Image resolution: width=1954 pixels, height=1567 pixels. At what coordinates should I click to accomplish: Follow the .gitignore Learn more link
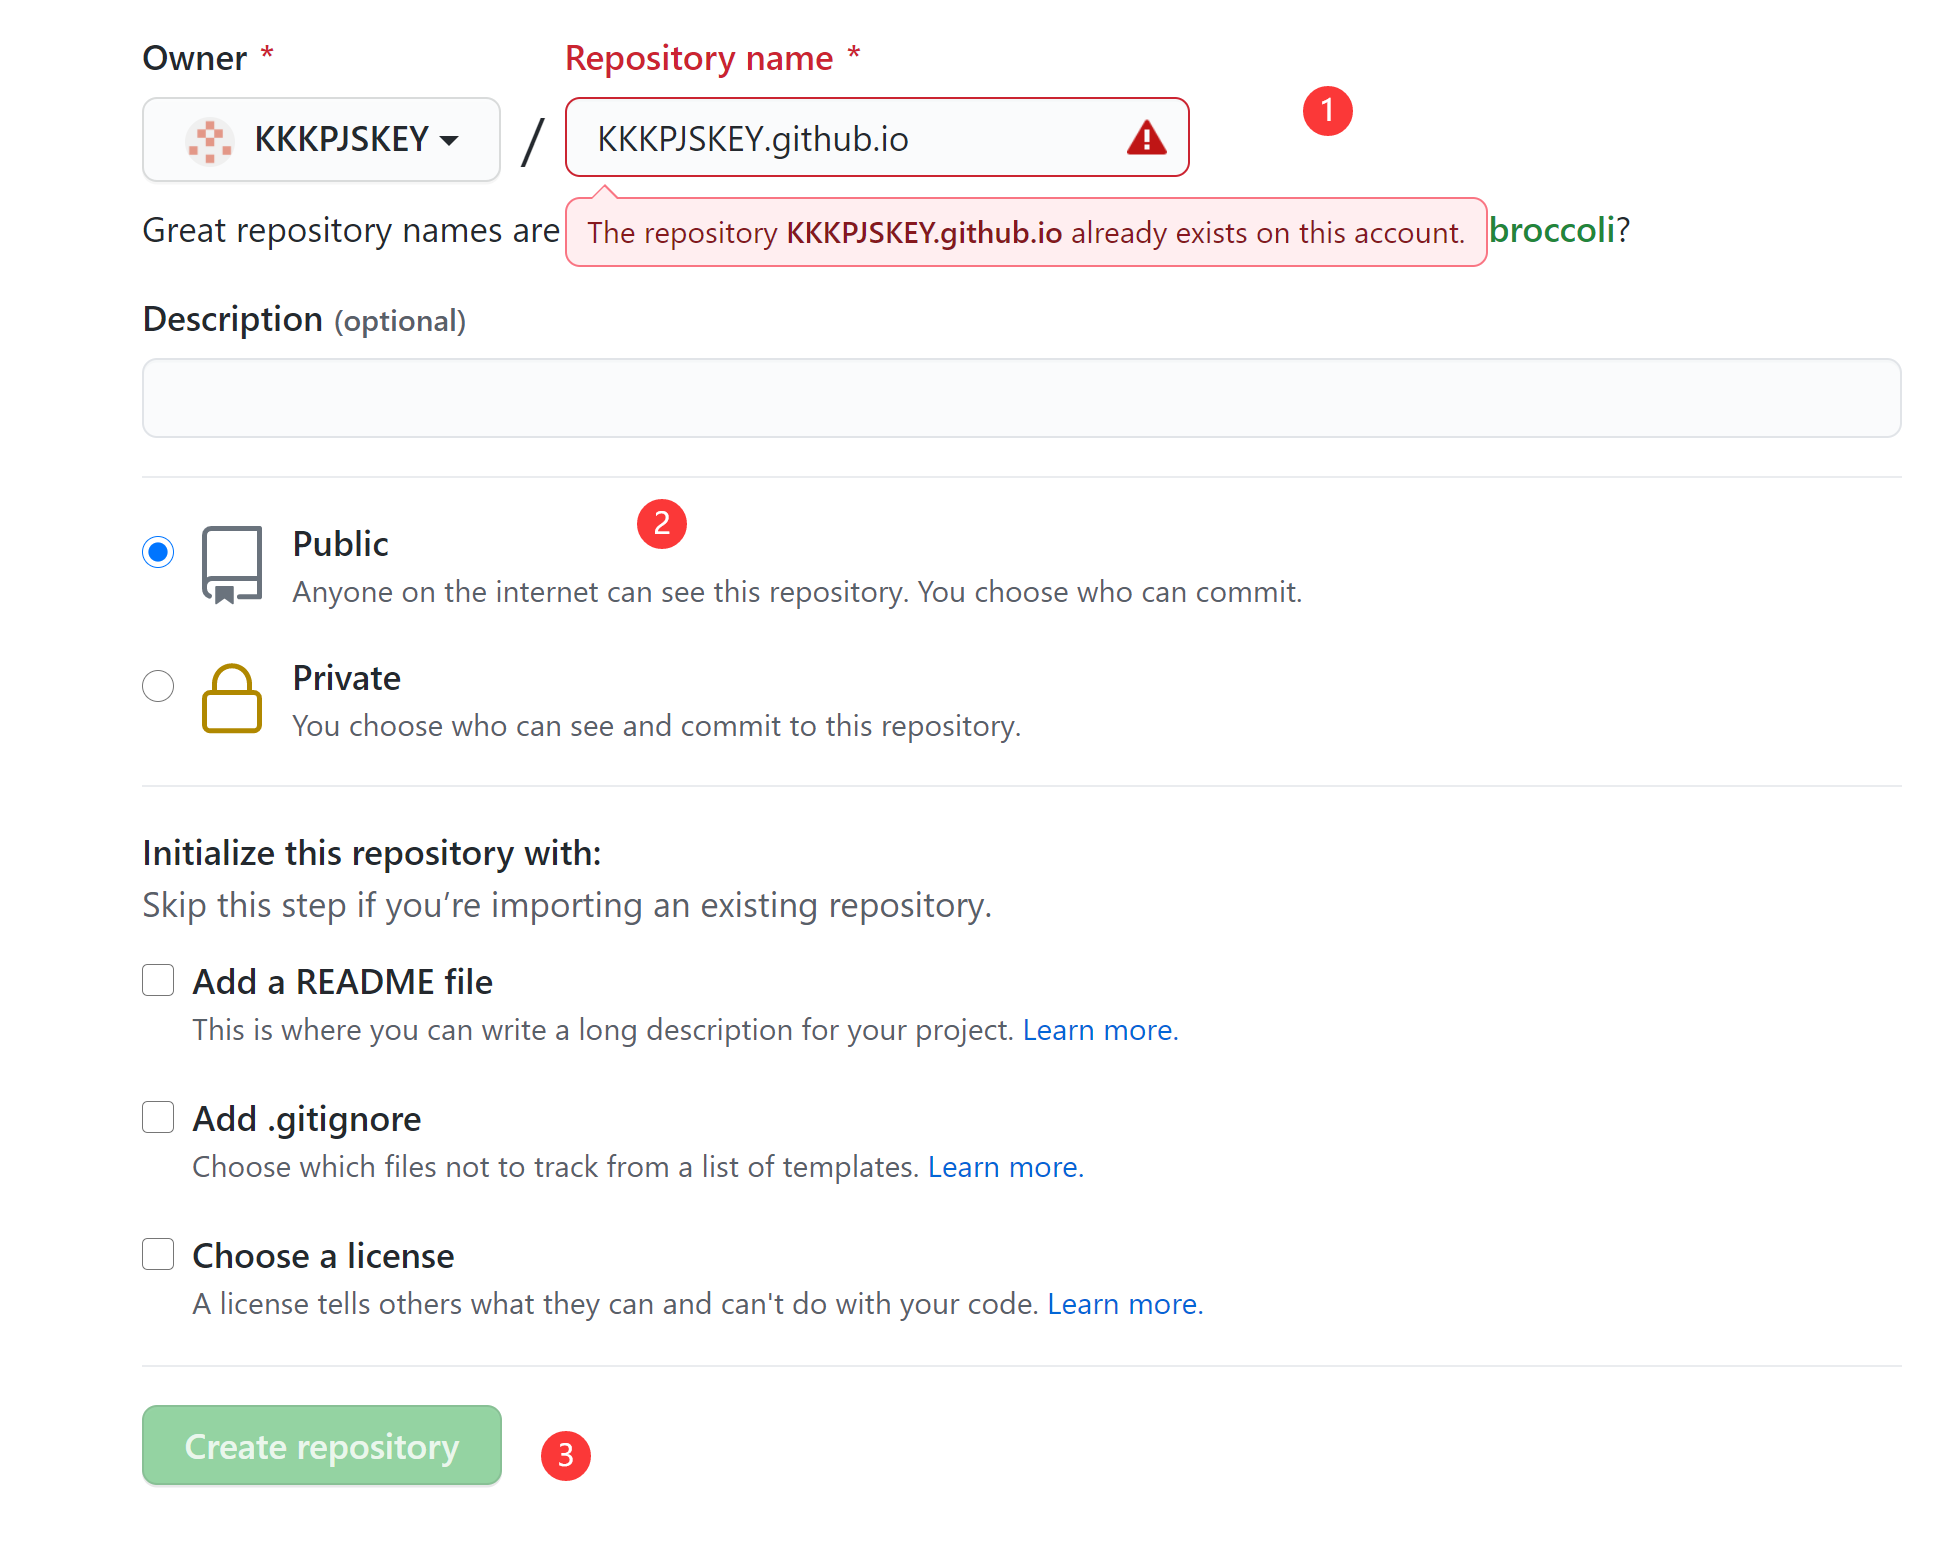pyautogui.click(x=1005, y=1167)
